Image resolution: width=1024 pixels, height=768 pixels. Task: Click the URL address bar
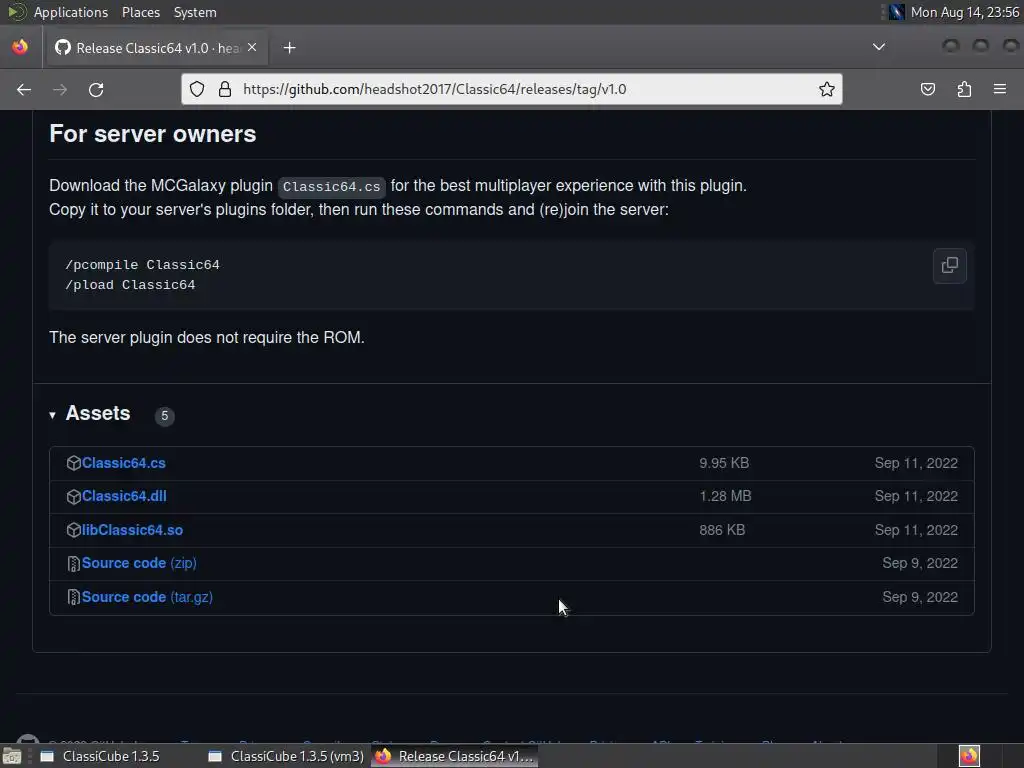tap(511, 89)
